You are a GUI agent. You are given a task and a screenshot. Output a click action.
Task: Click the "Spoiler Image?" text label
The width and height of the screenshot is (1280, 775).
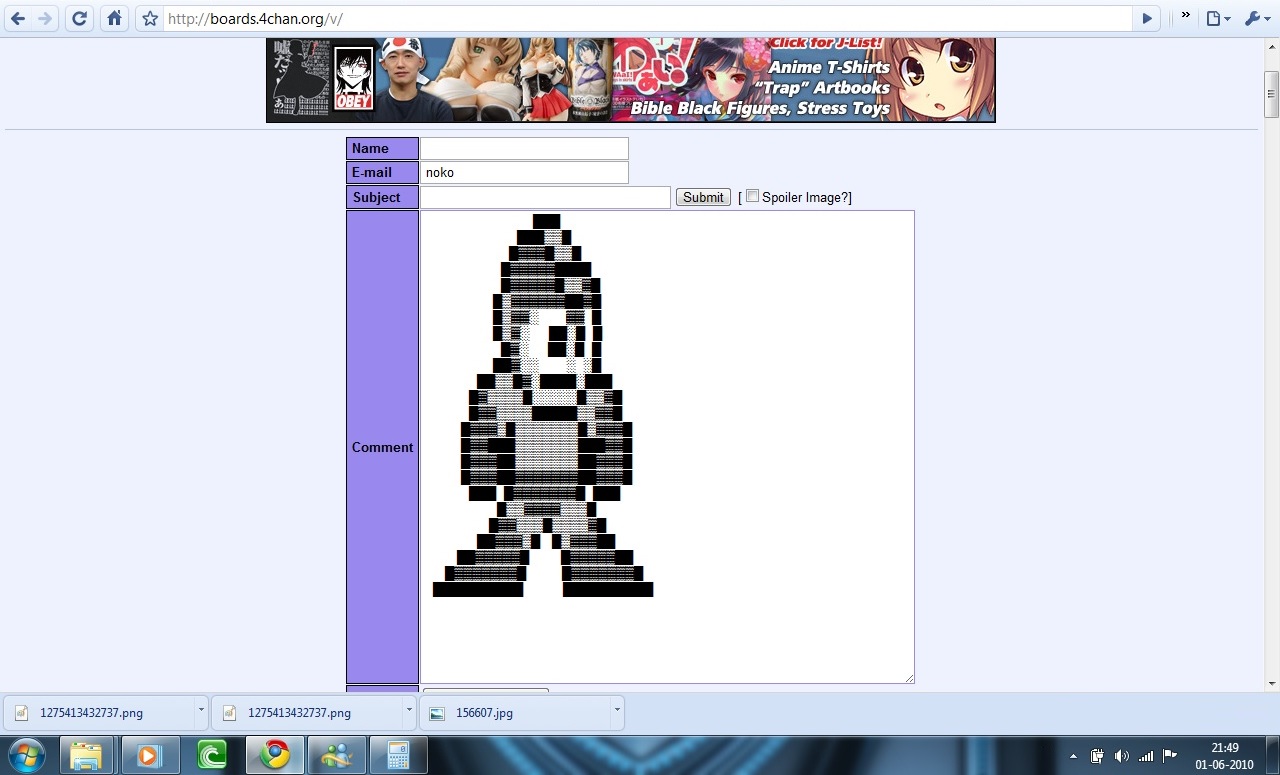click(804, 197)
